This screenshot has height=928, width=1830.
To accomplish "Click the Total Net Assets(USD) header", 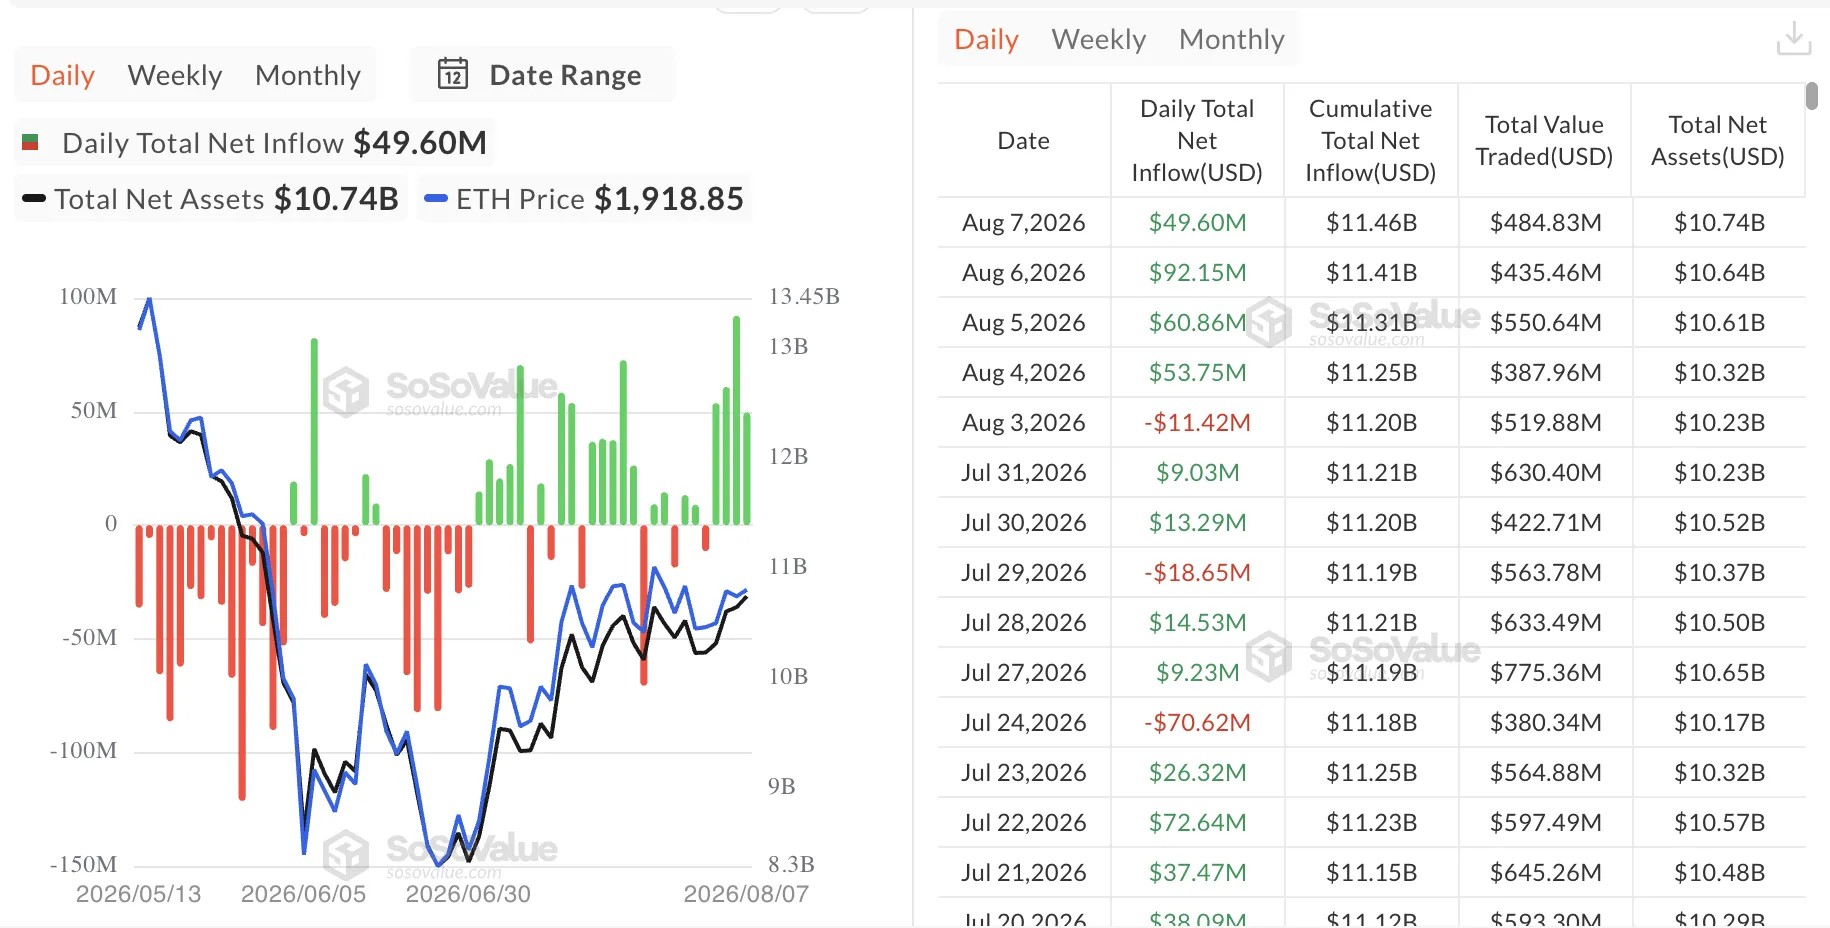I will coord(1718,140).
